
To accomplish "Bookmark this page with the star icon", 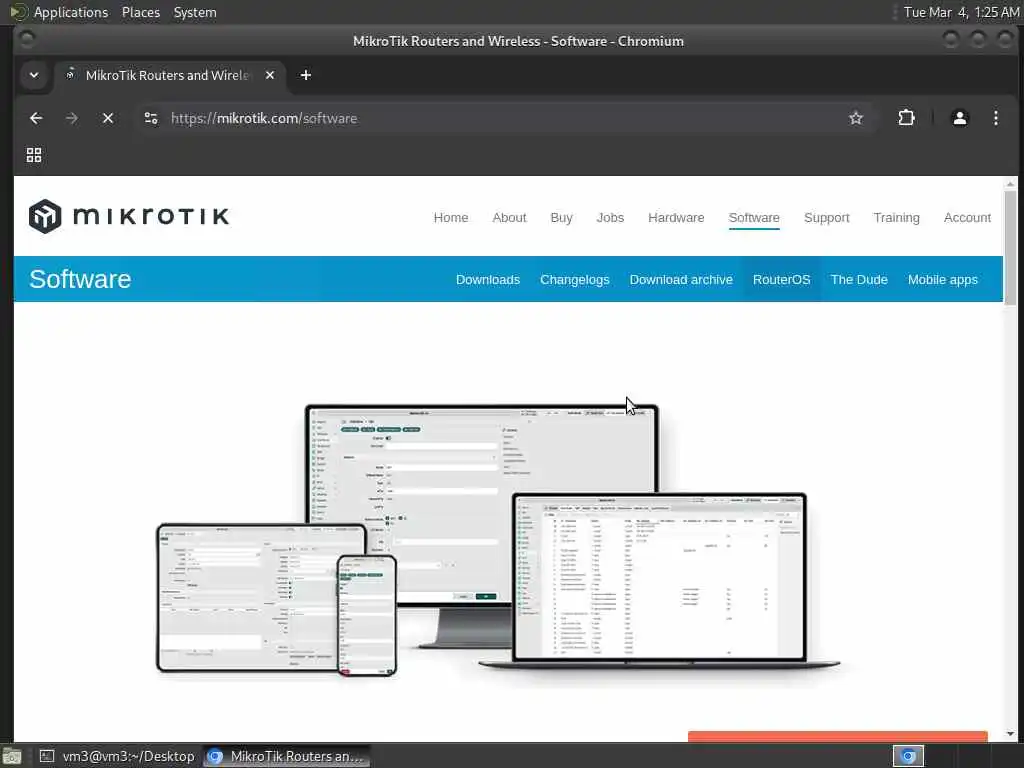I will [x=856, y=118].
